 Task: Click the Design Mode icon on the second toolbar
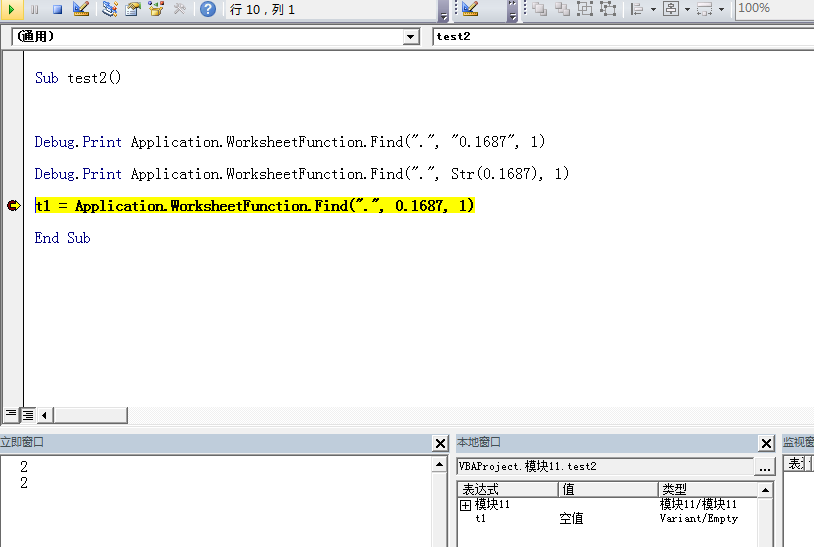470,9
